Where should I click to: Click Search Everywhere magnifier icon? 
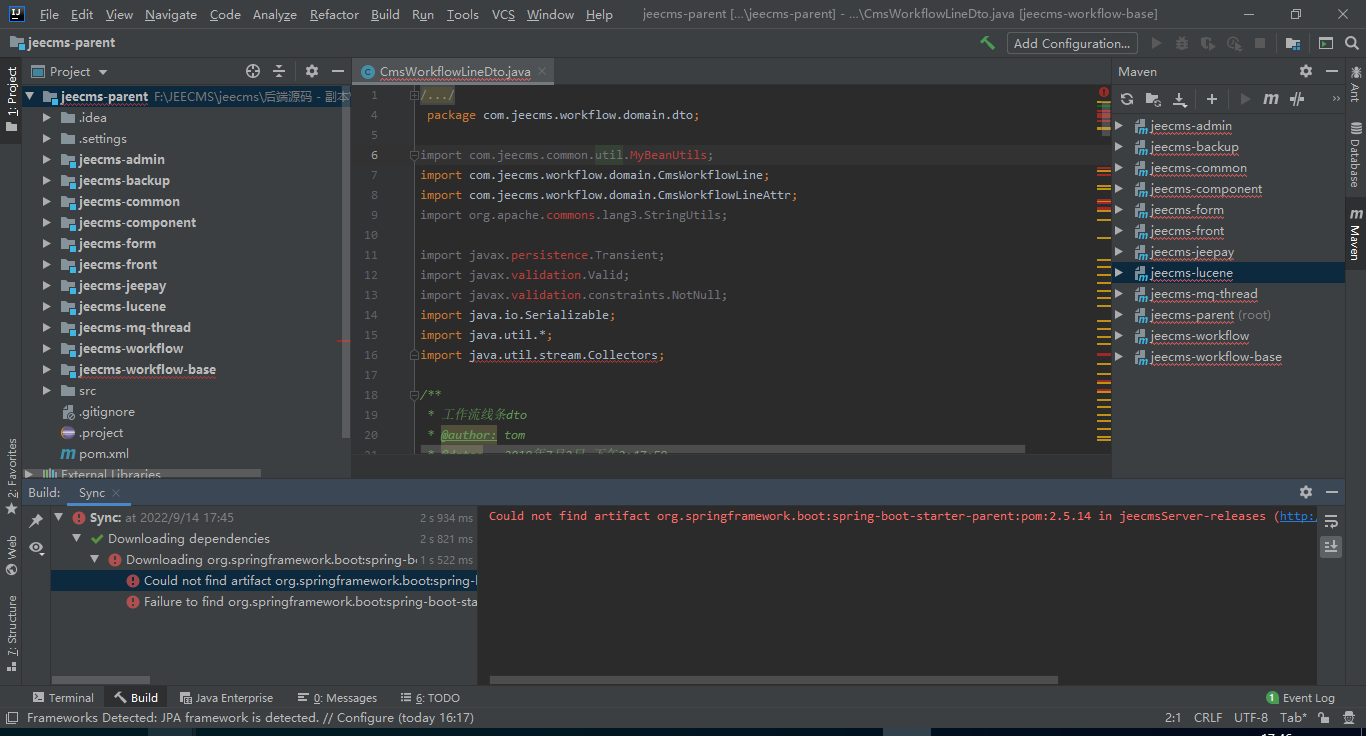coord(1352,43)
